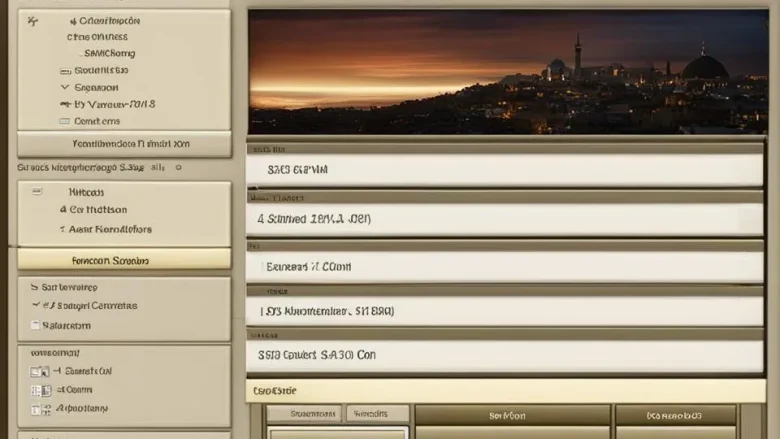Viewport: 780px width, 439px height.
Task: Click the grid icon in third row of bottom-left panel
Action: 39,409
